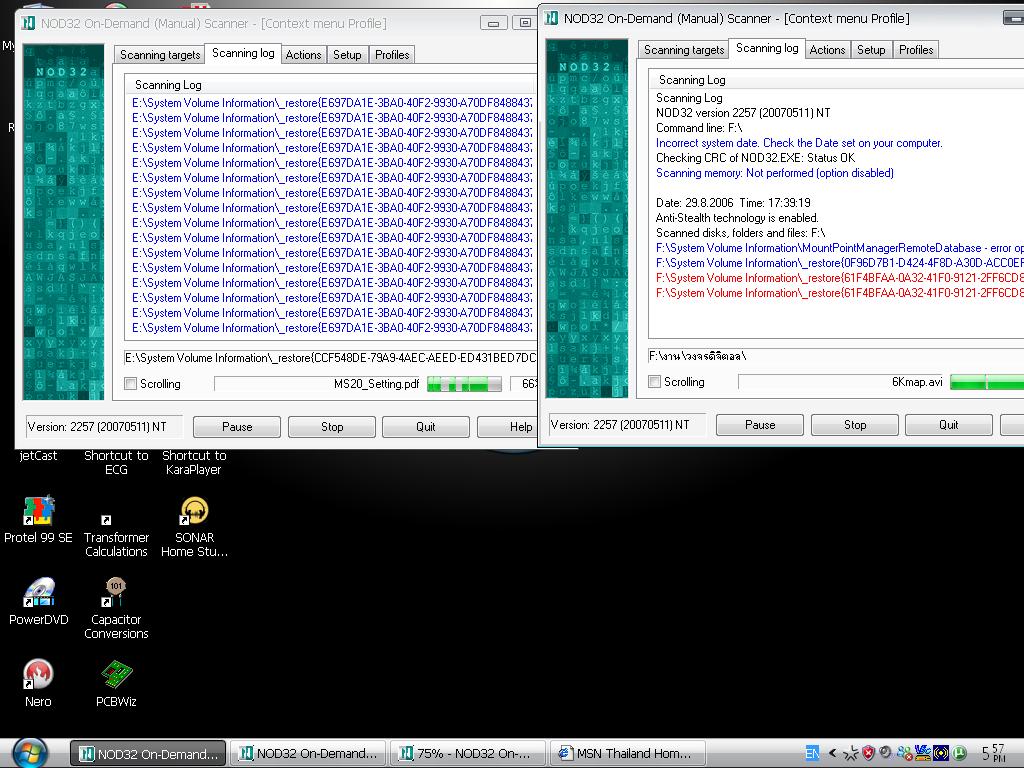Click the right window version status field
This screenshot has height=768, width=1024.
click(x=627, y=425)
